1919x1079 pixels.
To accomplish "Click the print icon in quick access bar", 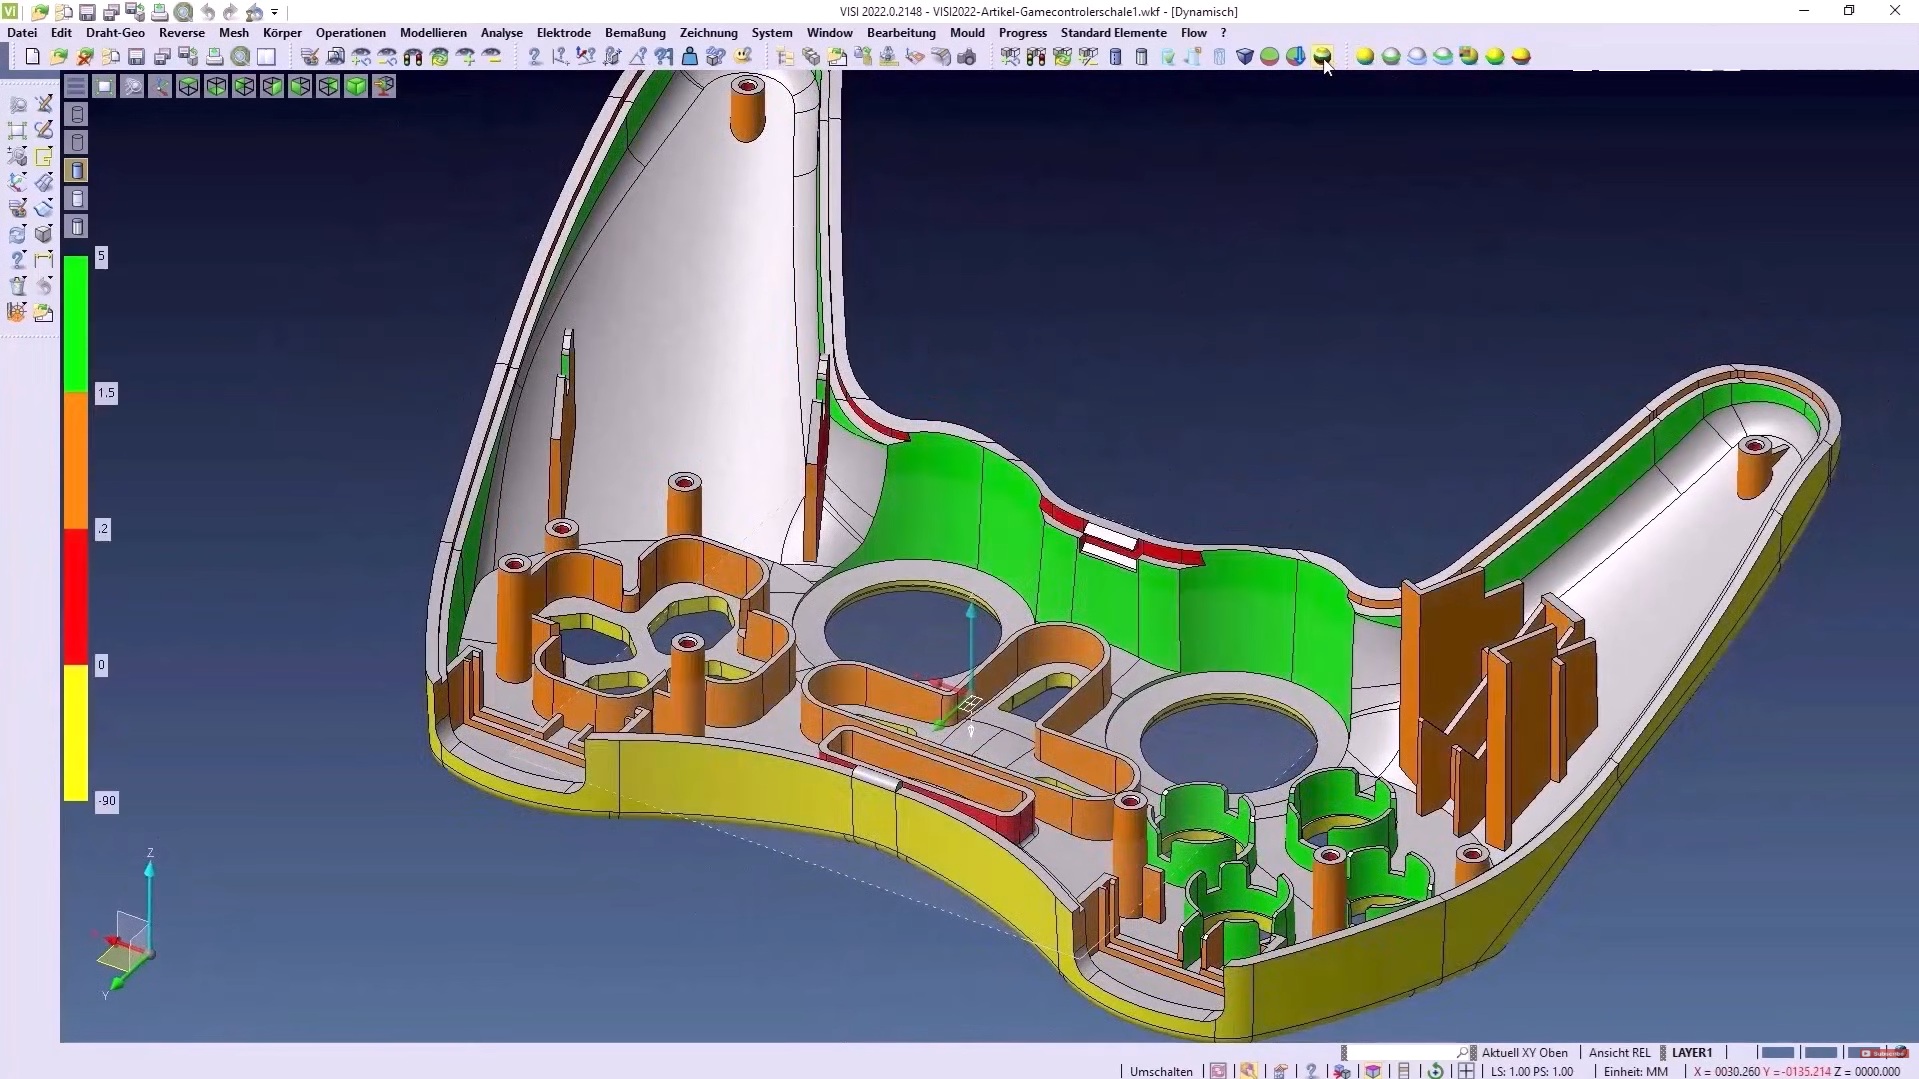I will (x=159, y=12).
